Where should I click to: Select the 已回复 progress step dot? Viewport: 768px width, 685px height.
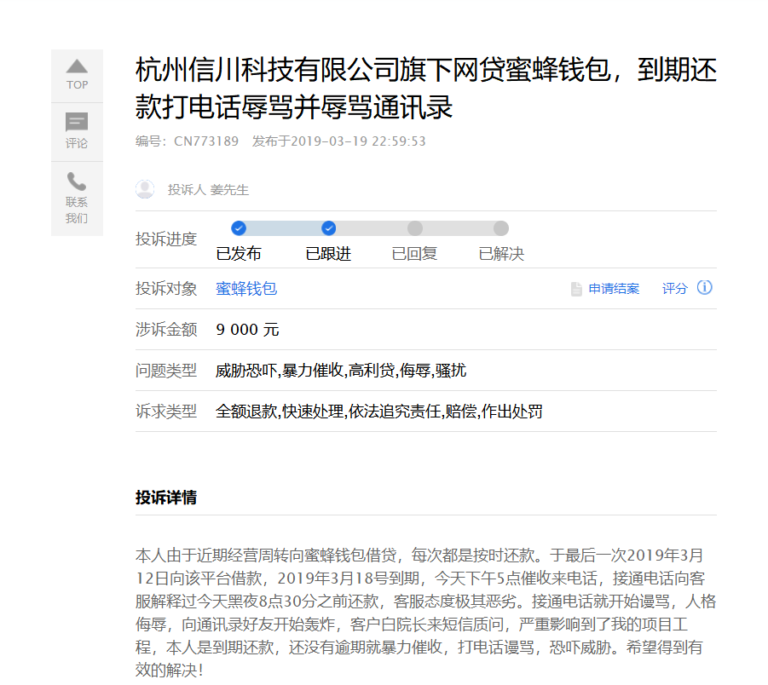[x=415, y=228]
